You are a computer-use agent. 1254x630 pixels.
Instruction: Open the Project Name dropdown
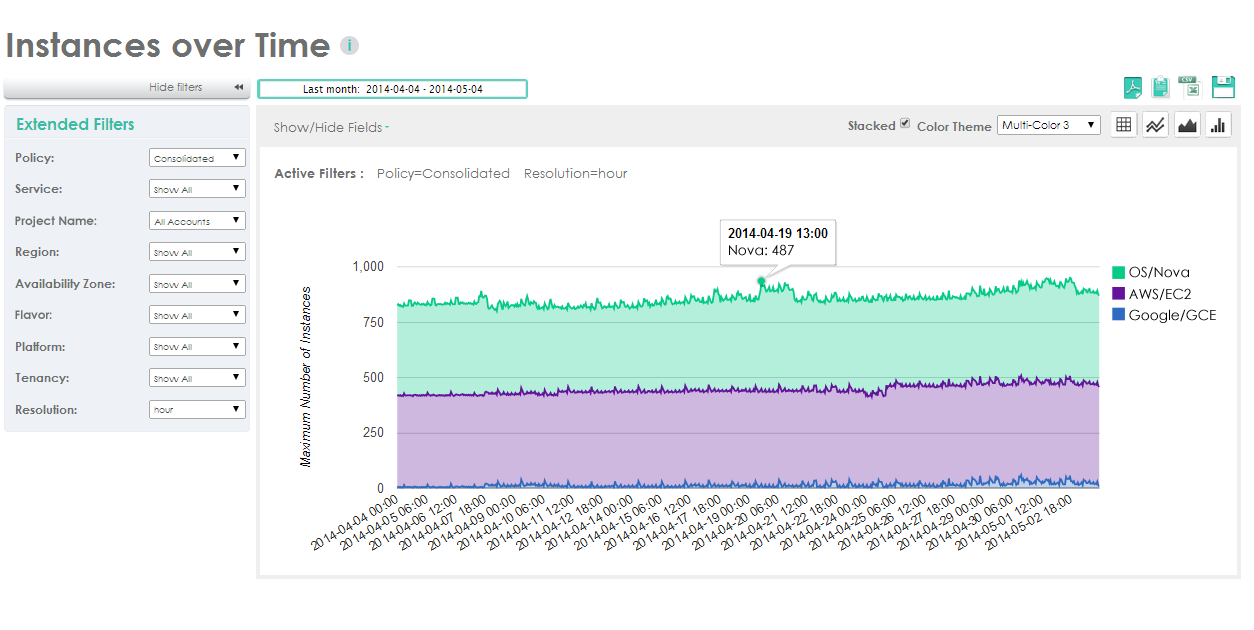tap(197, 221)
